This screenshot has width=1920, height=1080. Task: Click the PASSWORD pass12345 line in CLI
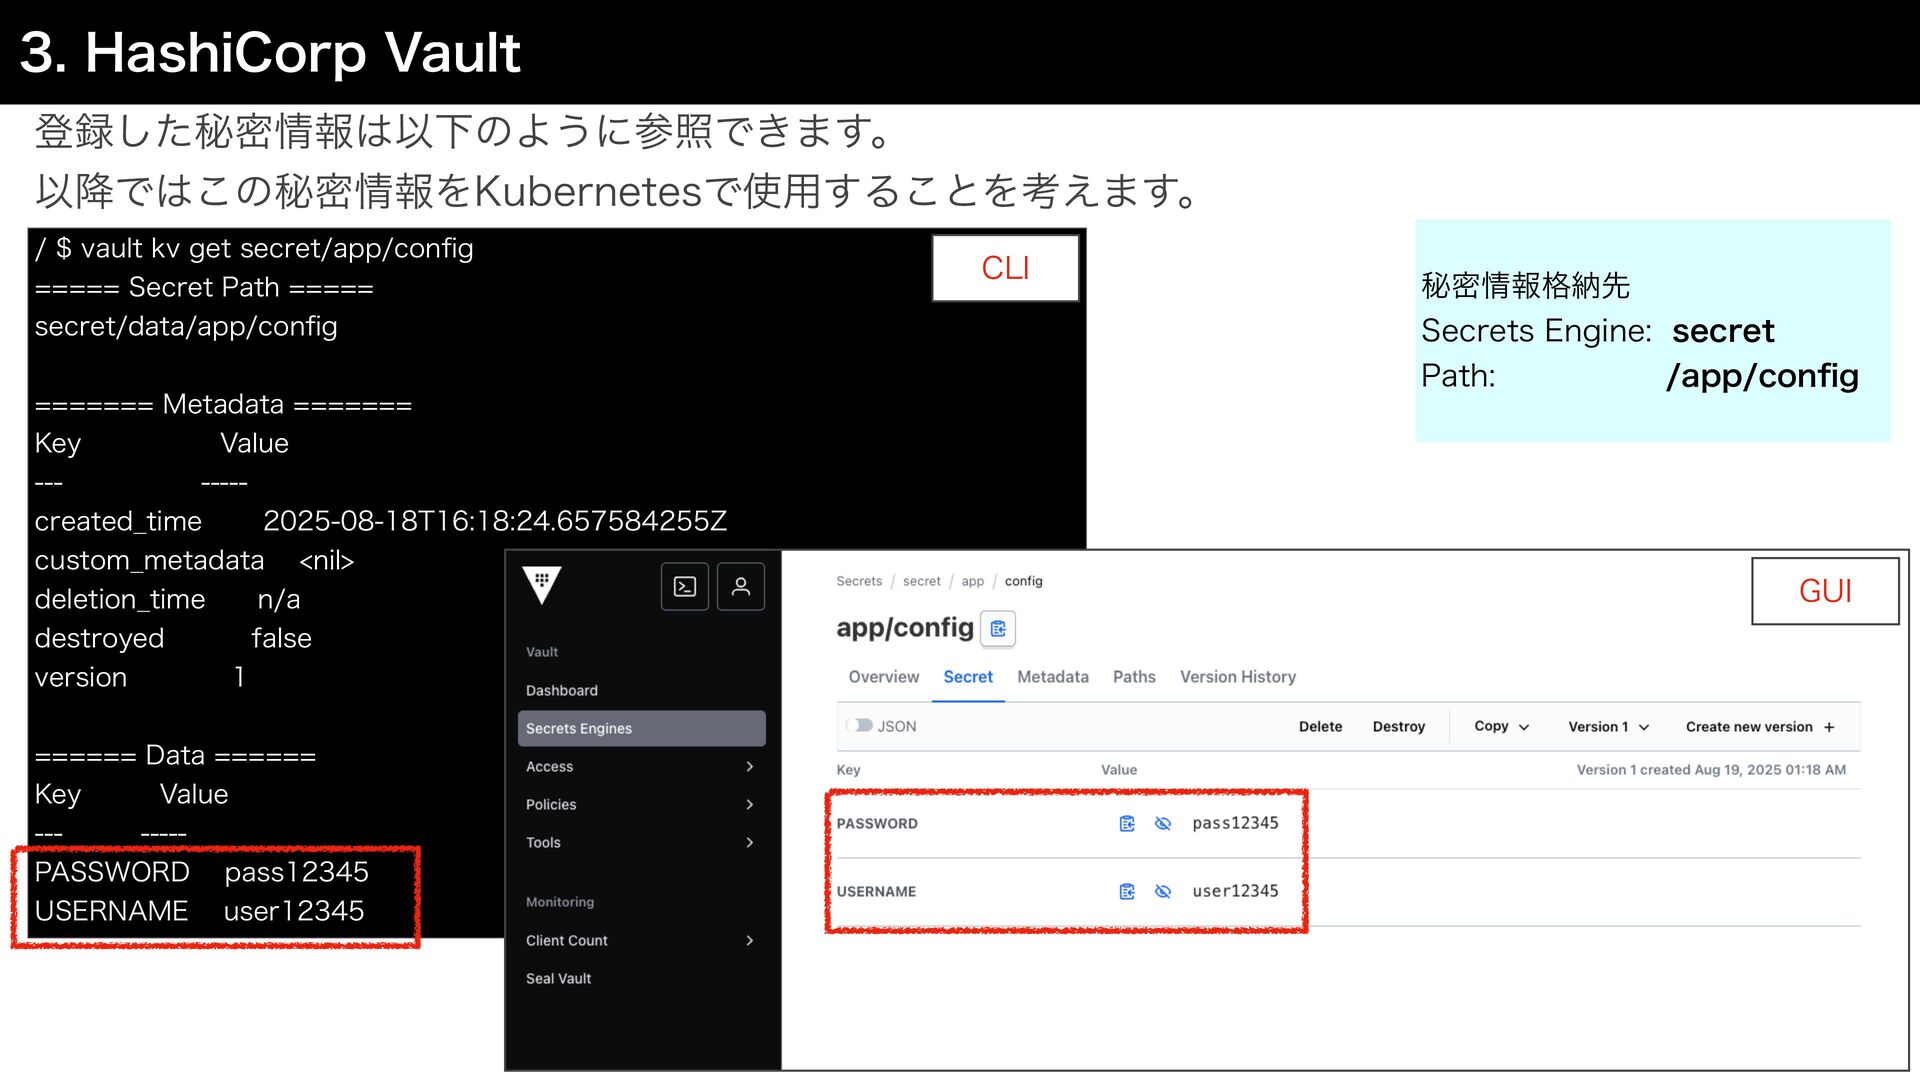tap(202, 872)
